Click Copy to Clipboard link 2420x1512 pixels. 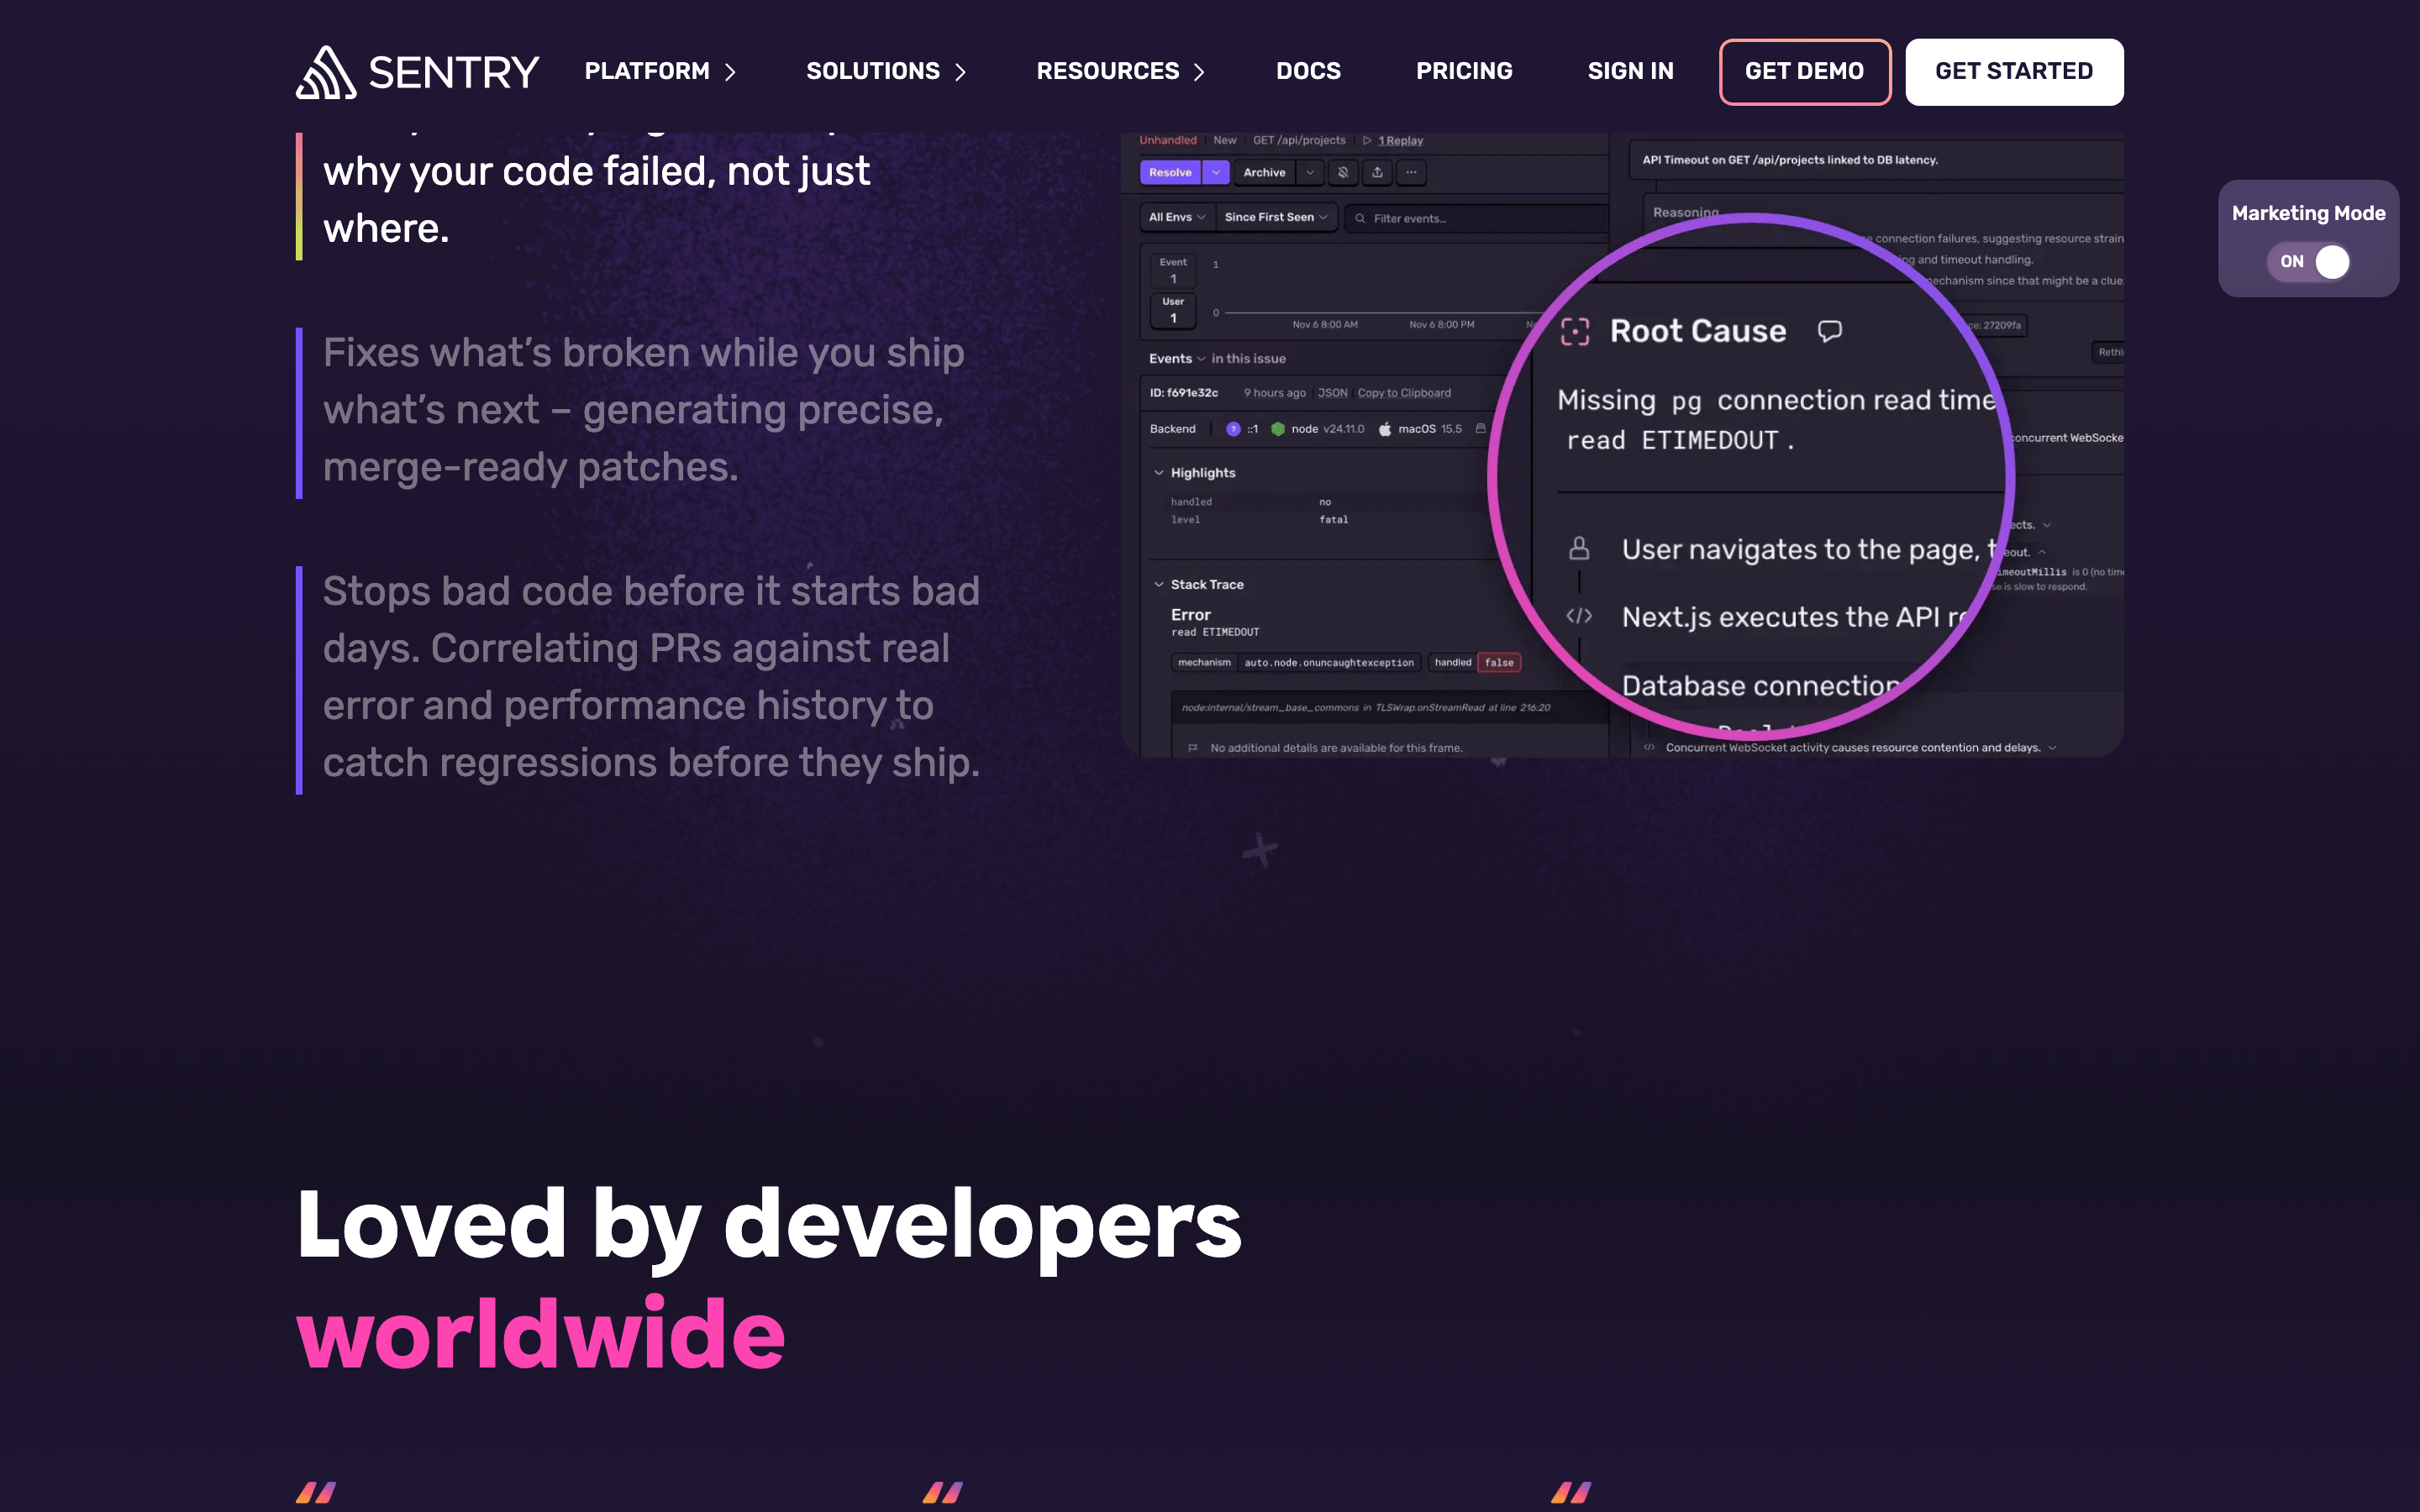click(x=1404, y=393)
